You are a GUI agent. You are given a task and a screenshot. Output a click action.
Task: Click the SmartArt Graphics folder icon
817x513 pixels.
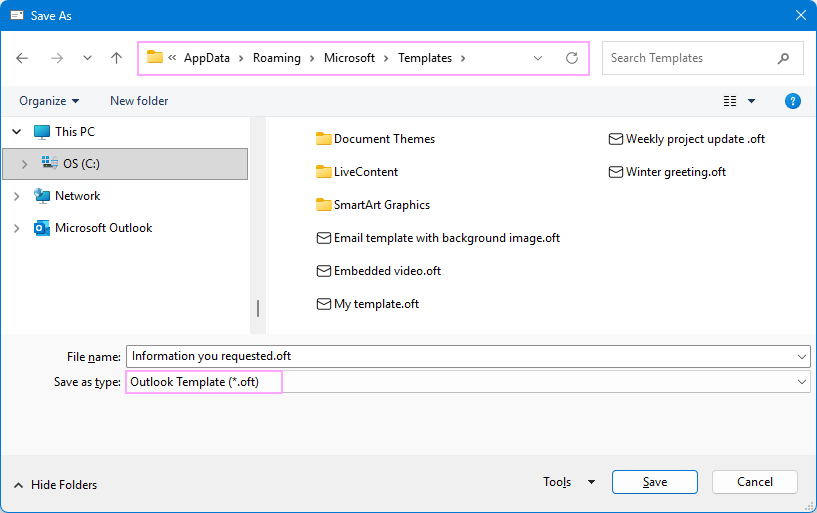click(324, 204)
